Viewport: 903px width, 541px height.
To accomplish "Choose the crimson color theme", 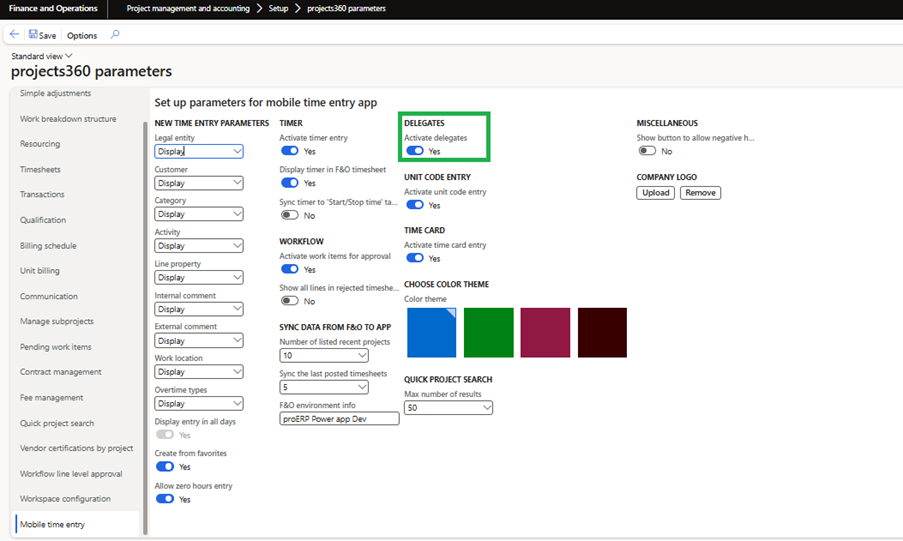I will 545,332.
